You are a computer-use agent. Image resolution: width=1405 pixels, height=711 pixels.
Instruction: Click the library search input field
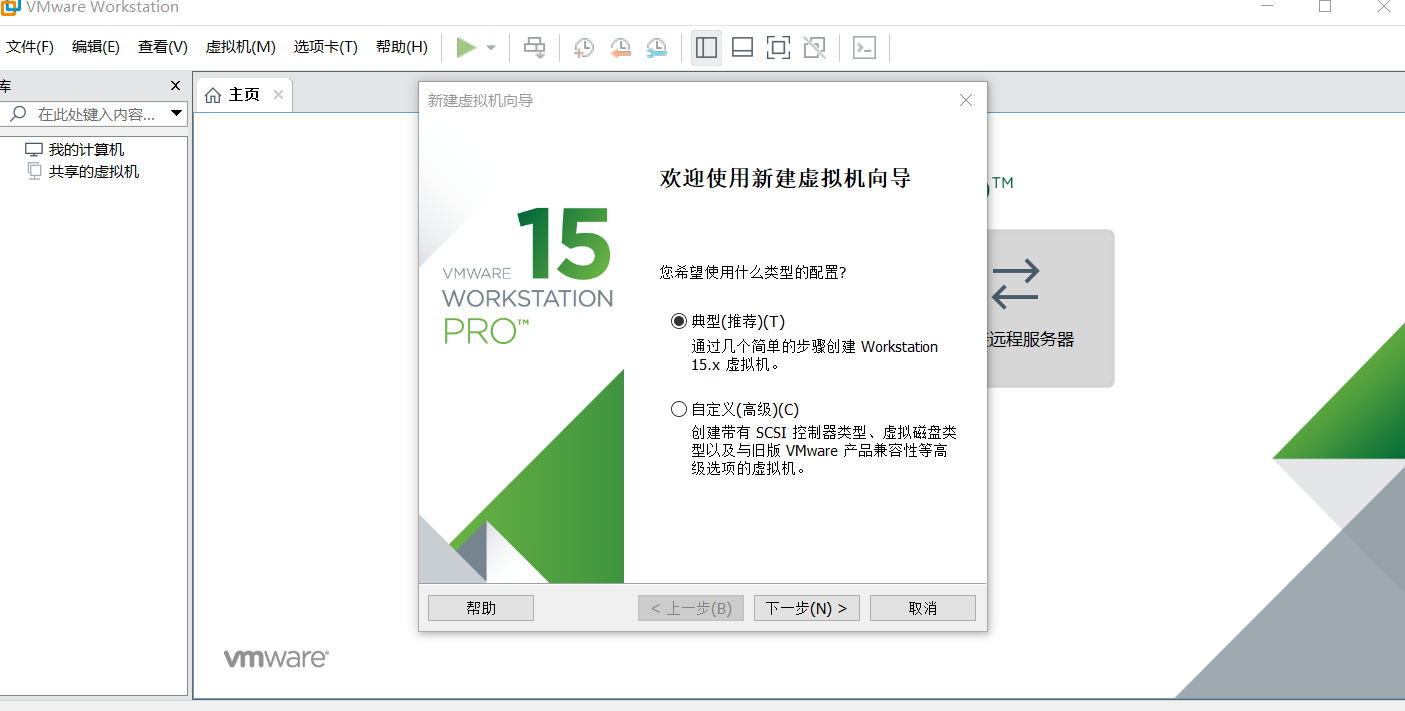[96, 114]
